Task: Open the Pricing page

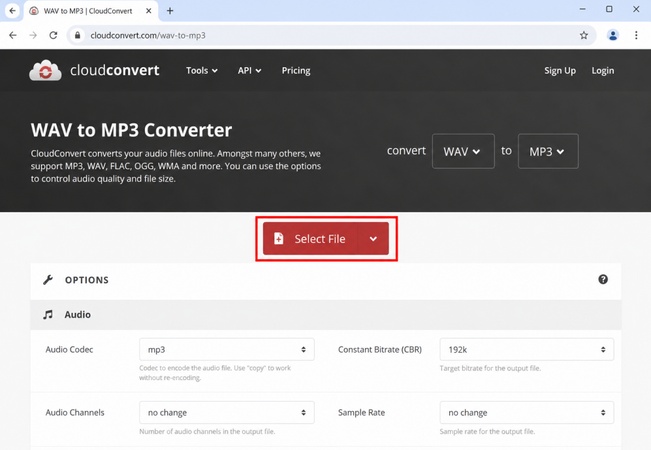Action: pyautogui.click(x=296, y=71)
